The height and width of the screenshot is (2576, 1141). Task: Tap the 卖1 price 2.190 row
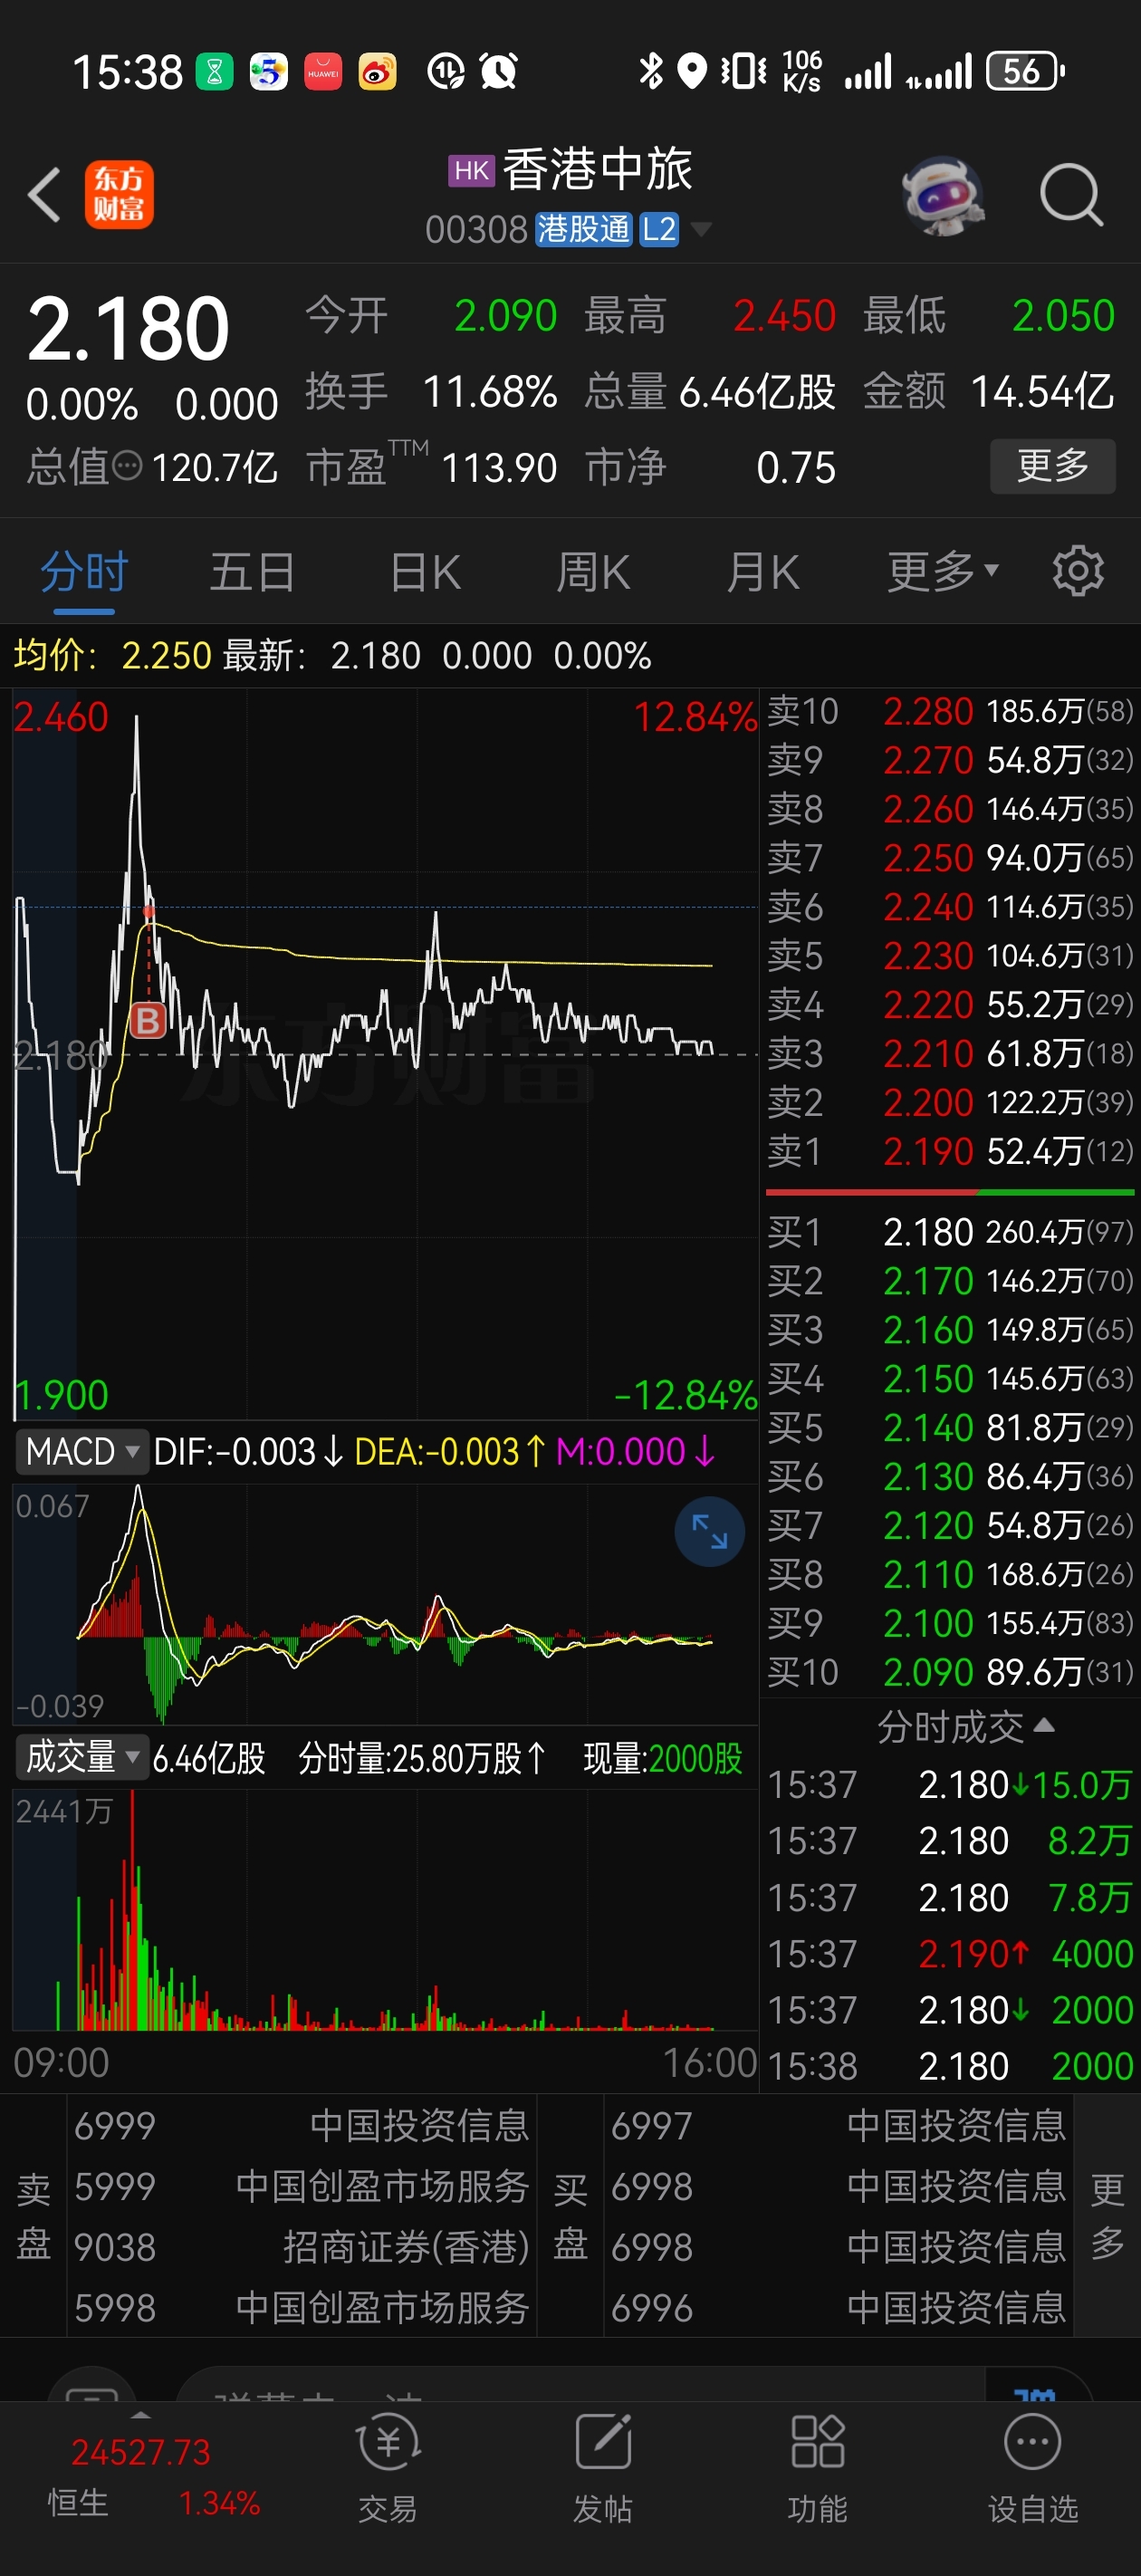click(x=950, y=1151)
